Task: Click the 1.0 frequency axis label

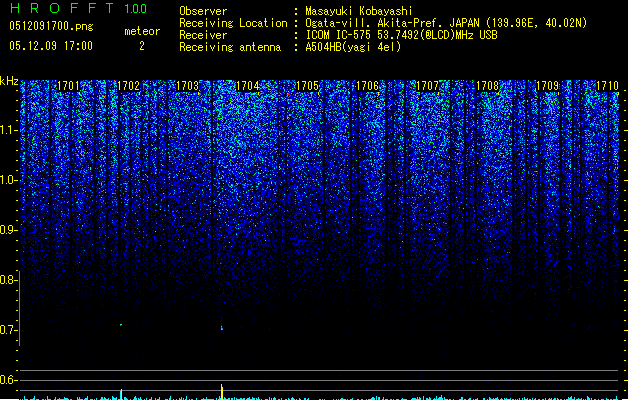Action: 8,180
